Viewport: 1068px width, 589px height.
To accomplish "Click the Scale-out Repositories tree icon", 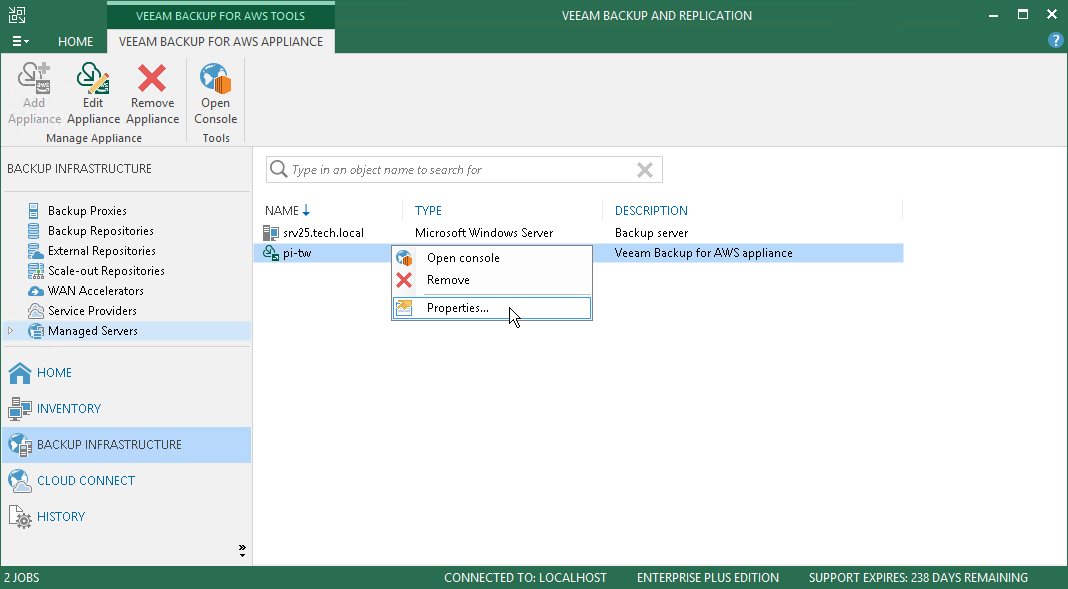I will [x=35, y=270].
